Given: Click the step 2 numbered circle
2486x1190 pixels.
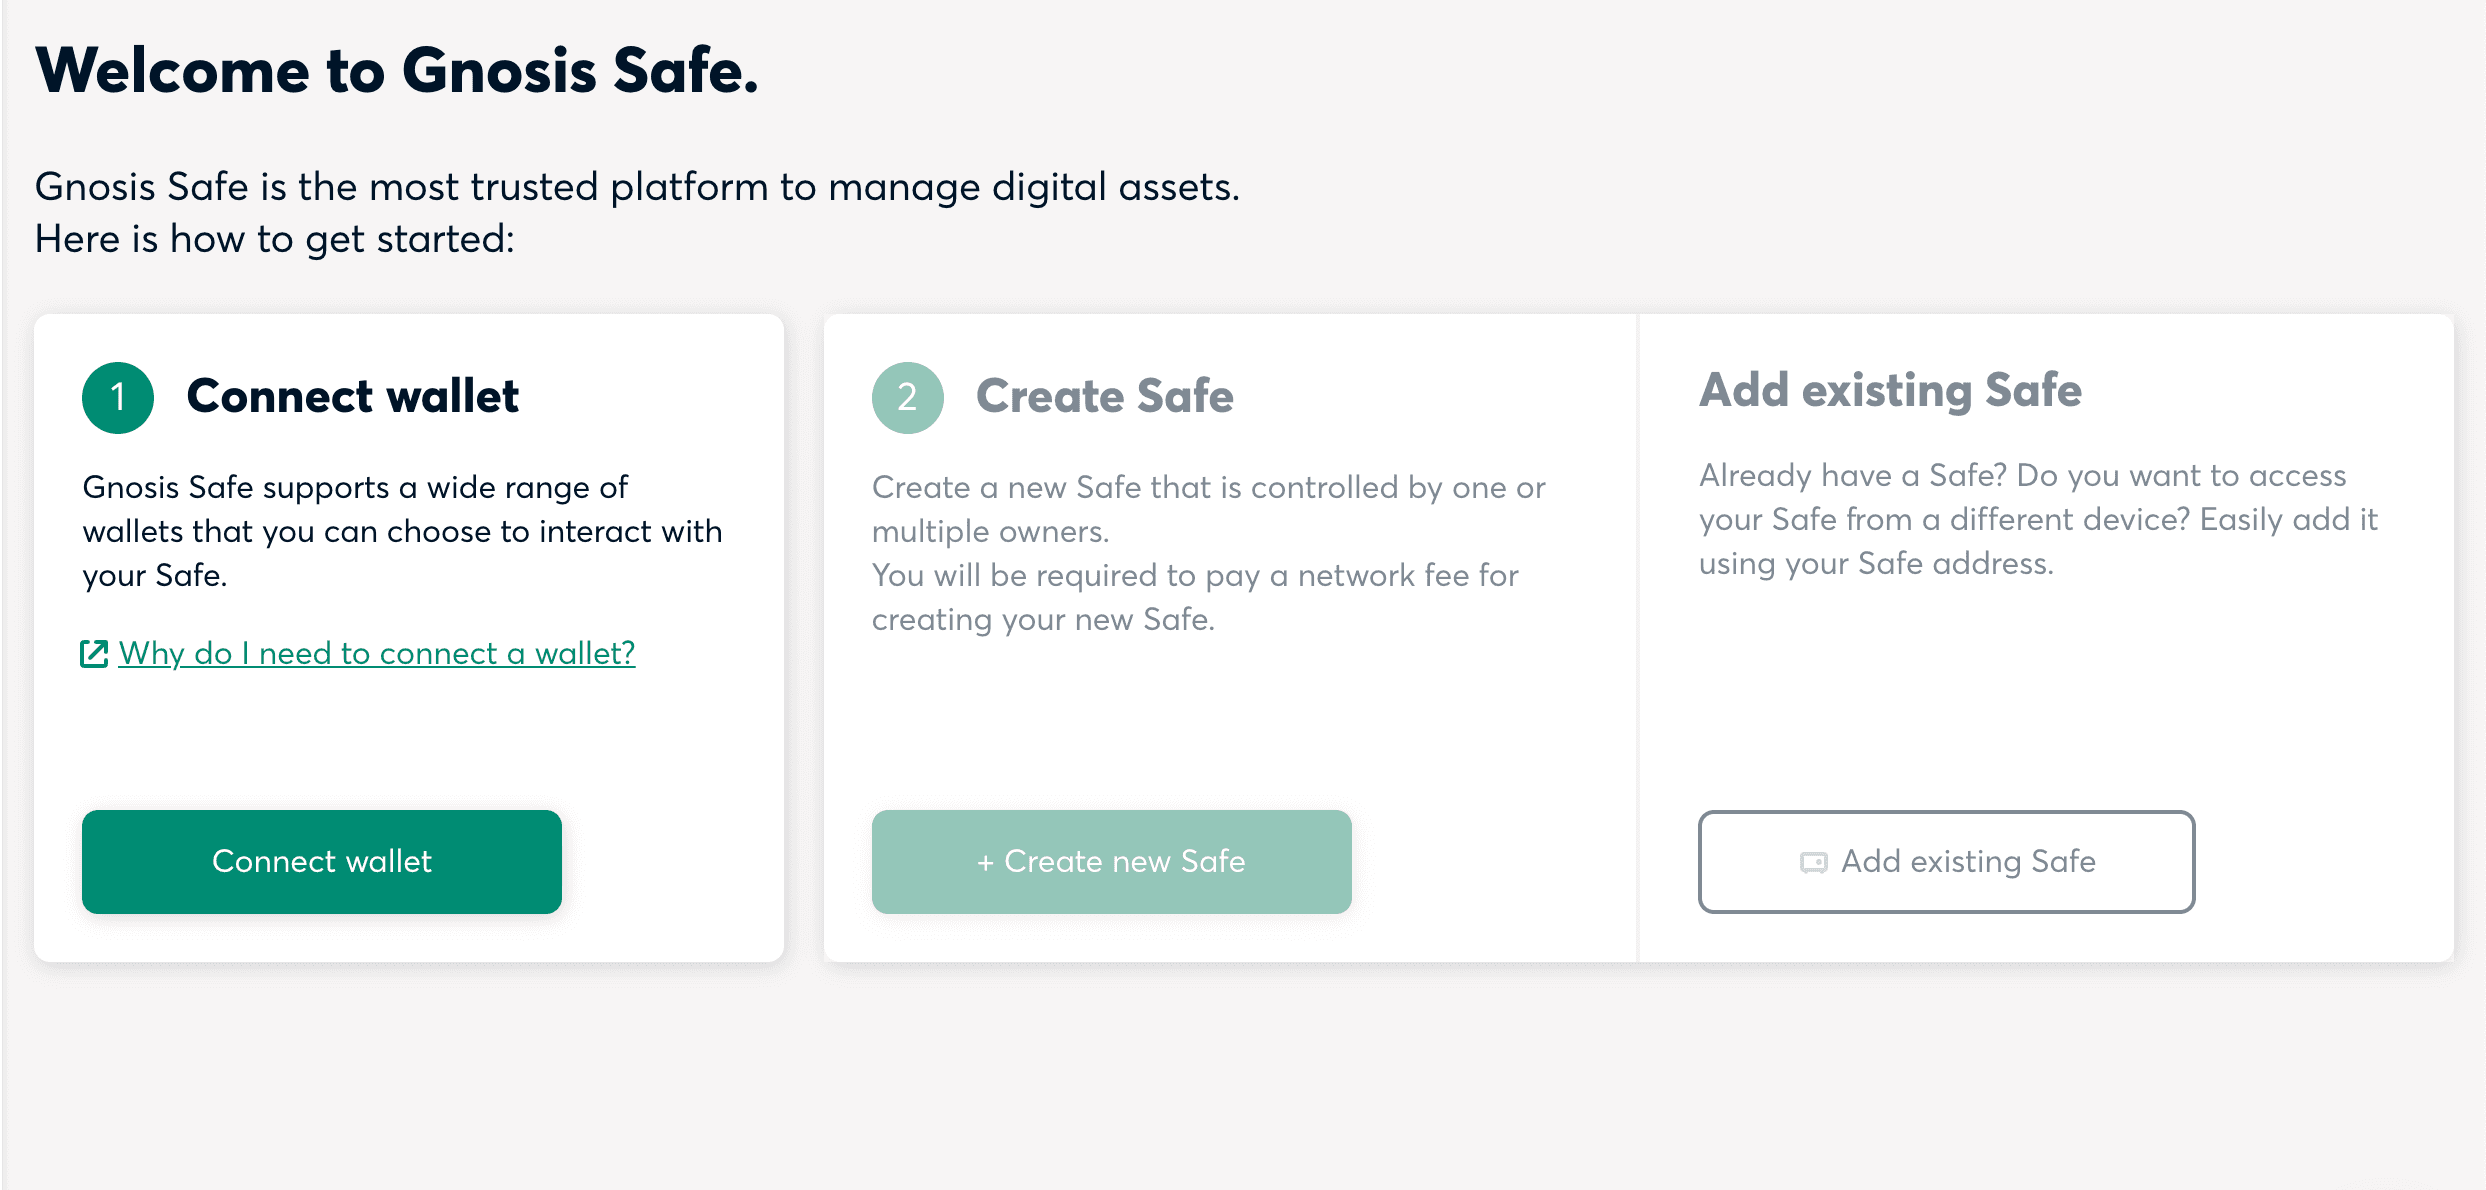Looking at the screenshot, I should (x=908, y=397).
